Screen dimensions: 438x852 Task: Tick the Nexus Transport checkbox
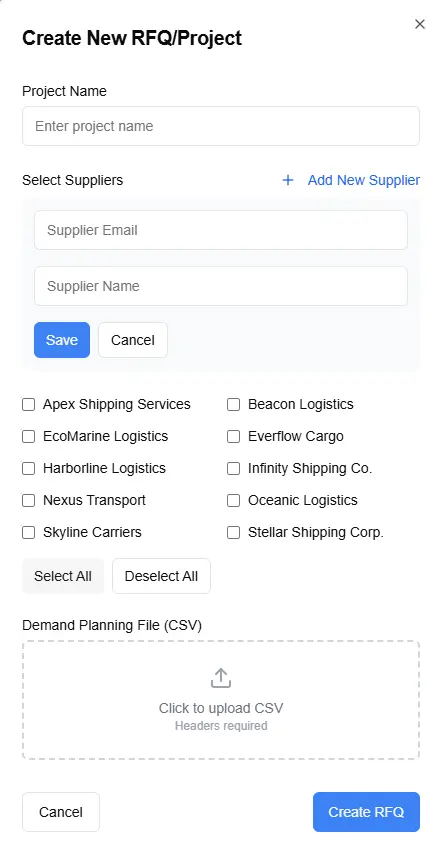coord(28,500)
